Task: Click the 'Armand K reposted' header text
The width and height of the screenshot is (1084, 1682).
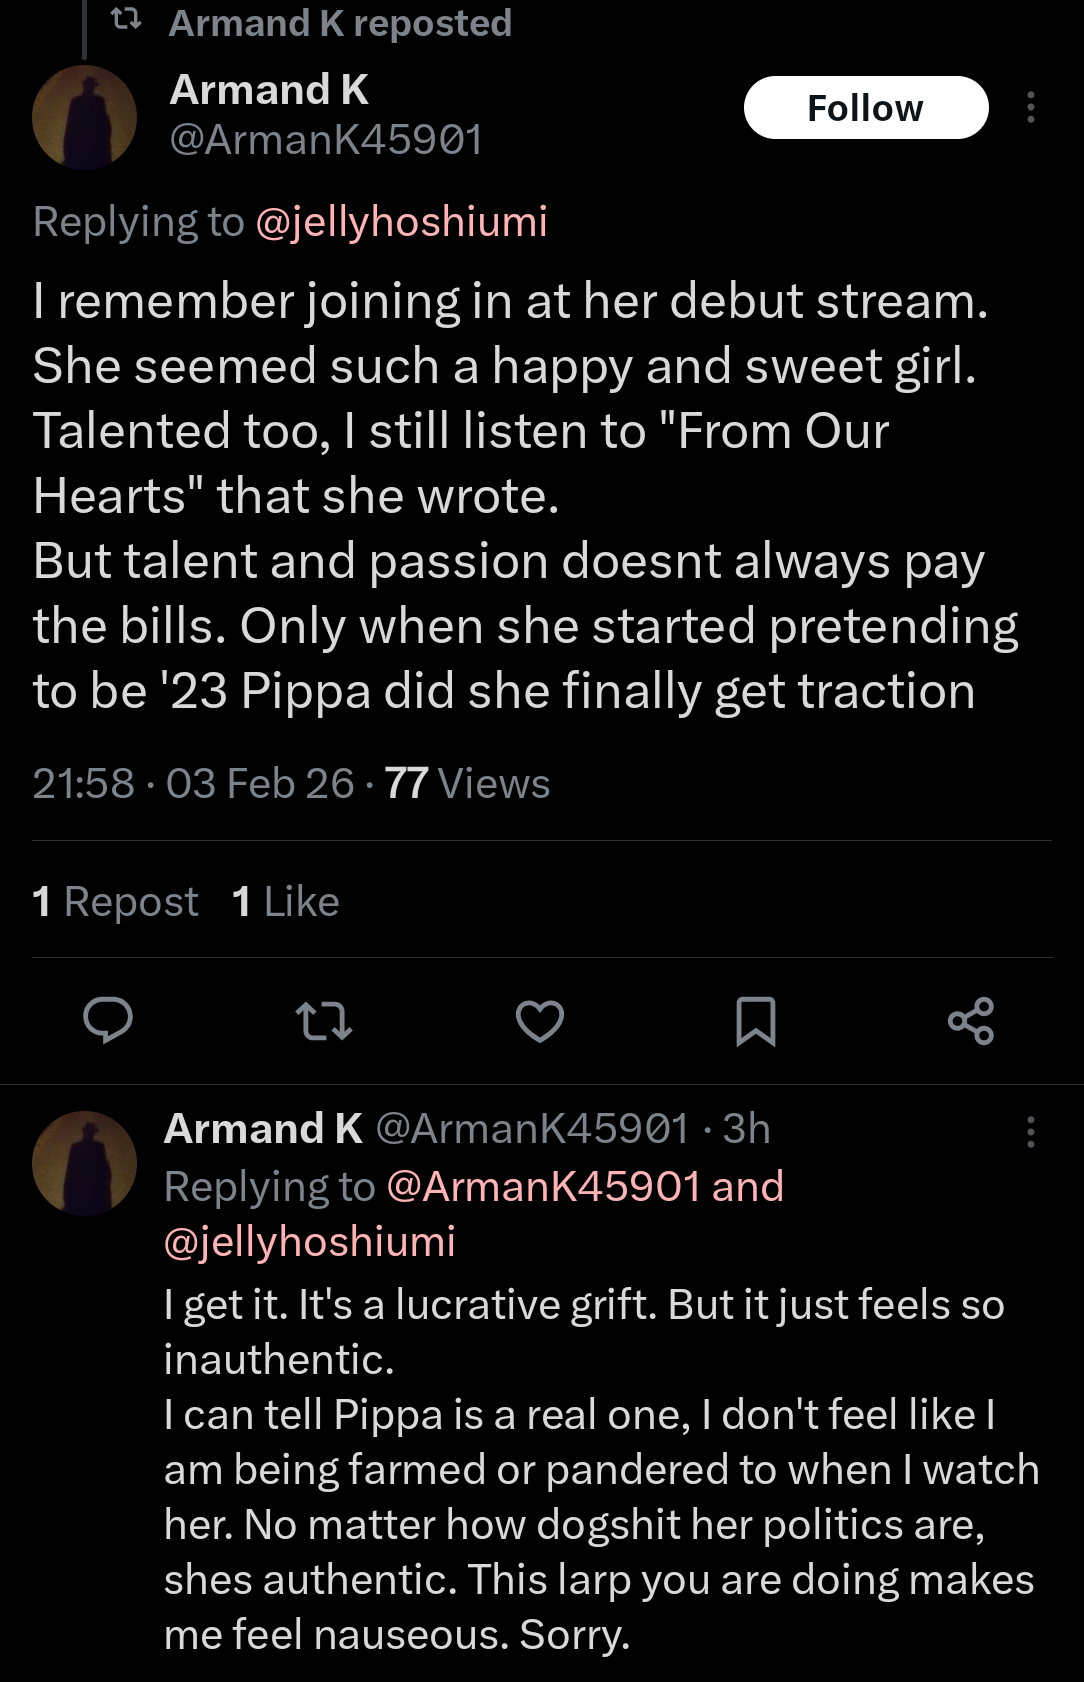Action: click(x=340, y=22)
